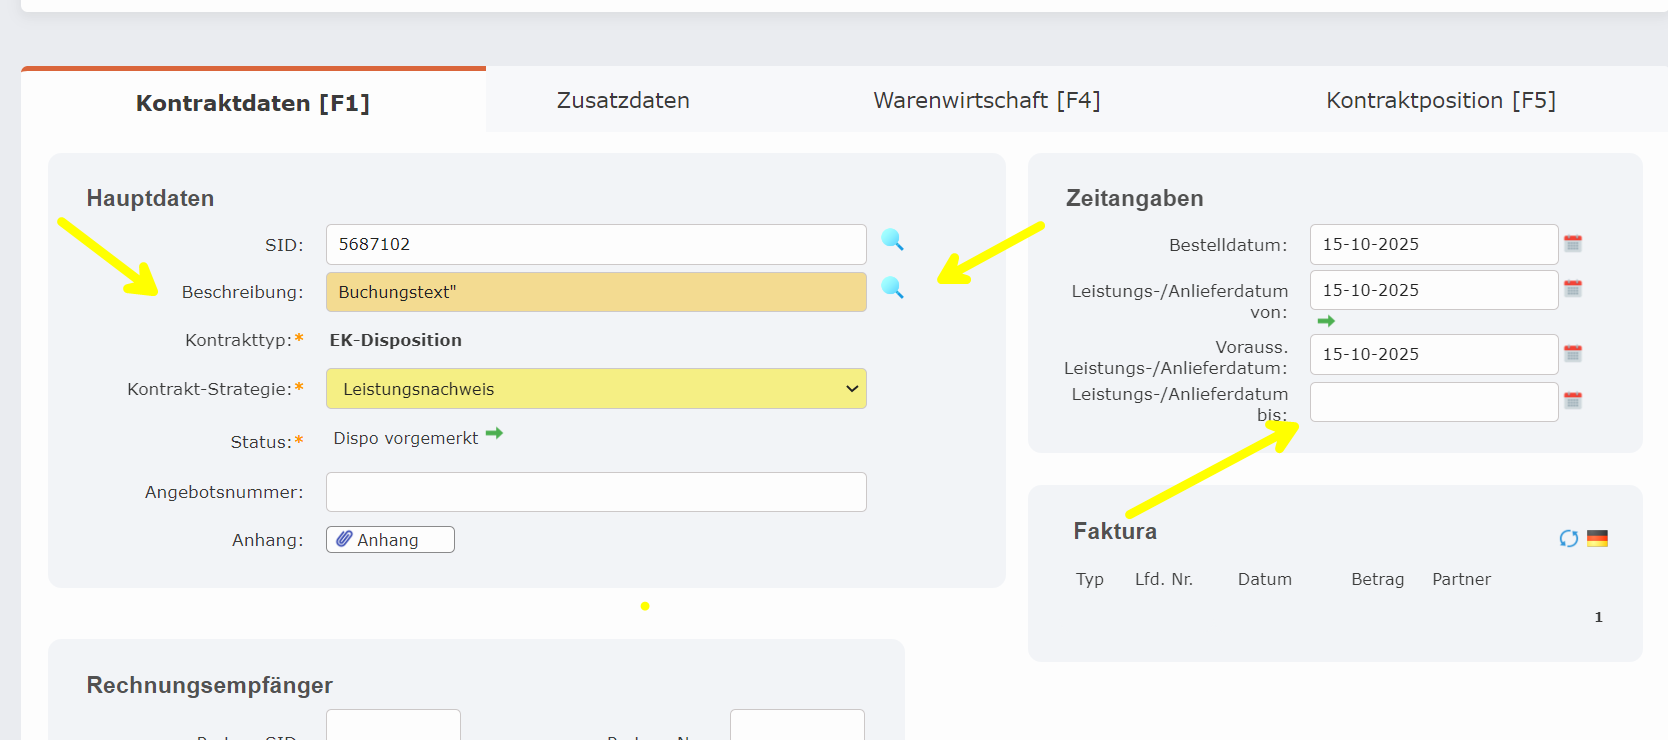Click the green arrow below Anlieferdatum von

click(x=1326, y=321)
